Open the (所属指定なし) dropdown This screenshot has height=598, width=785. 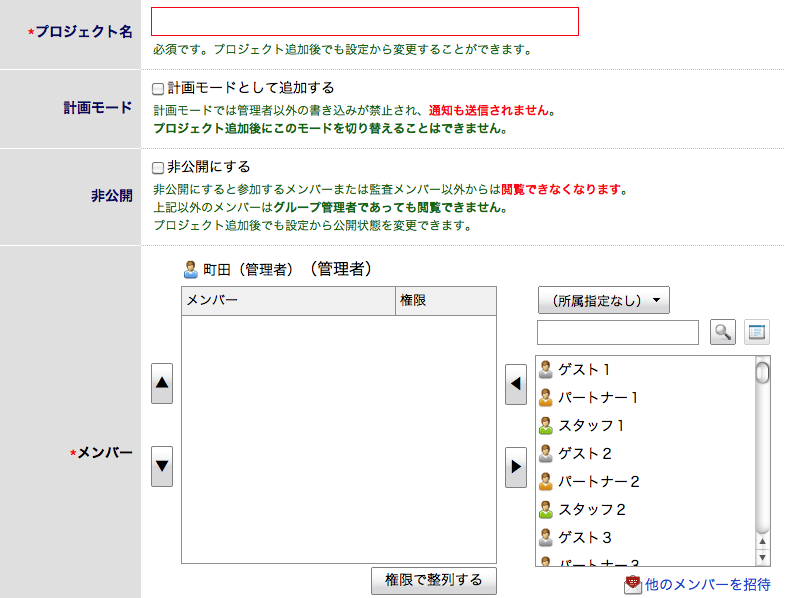pos(604,300)
